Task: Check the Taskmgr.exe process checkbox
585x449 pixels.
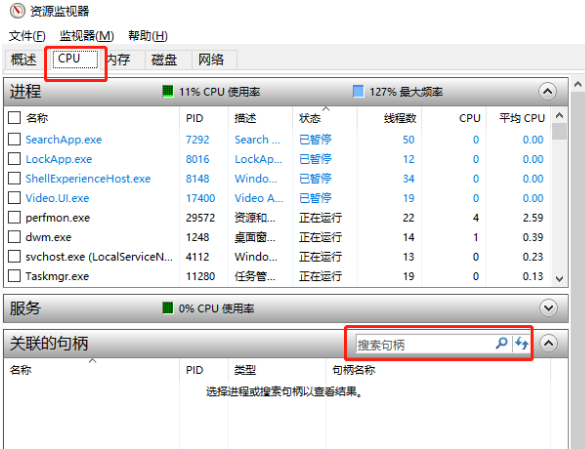Action: coord(14,276)
